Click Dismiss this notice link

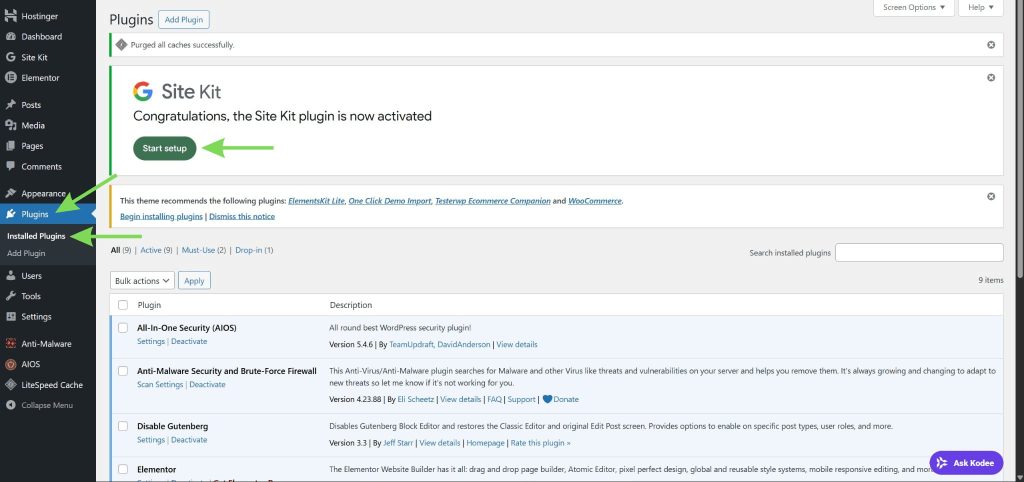click(x=242, y=216)
